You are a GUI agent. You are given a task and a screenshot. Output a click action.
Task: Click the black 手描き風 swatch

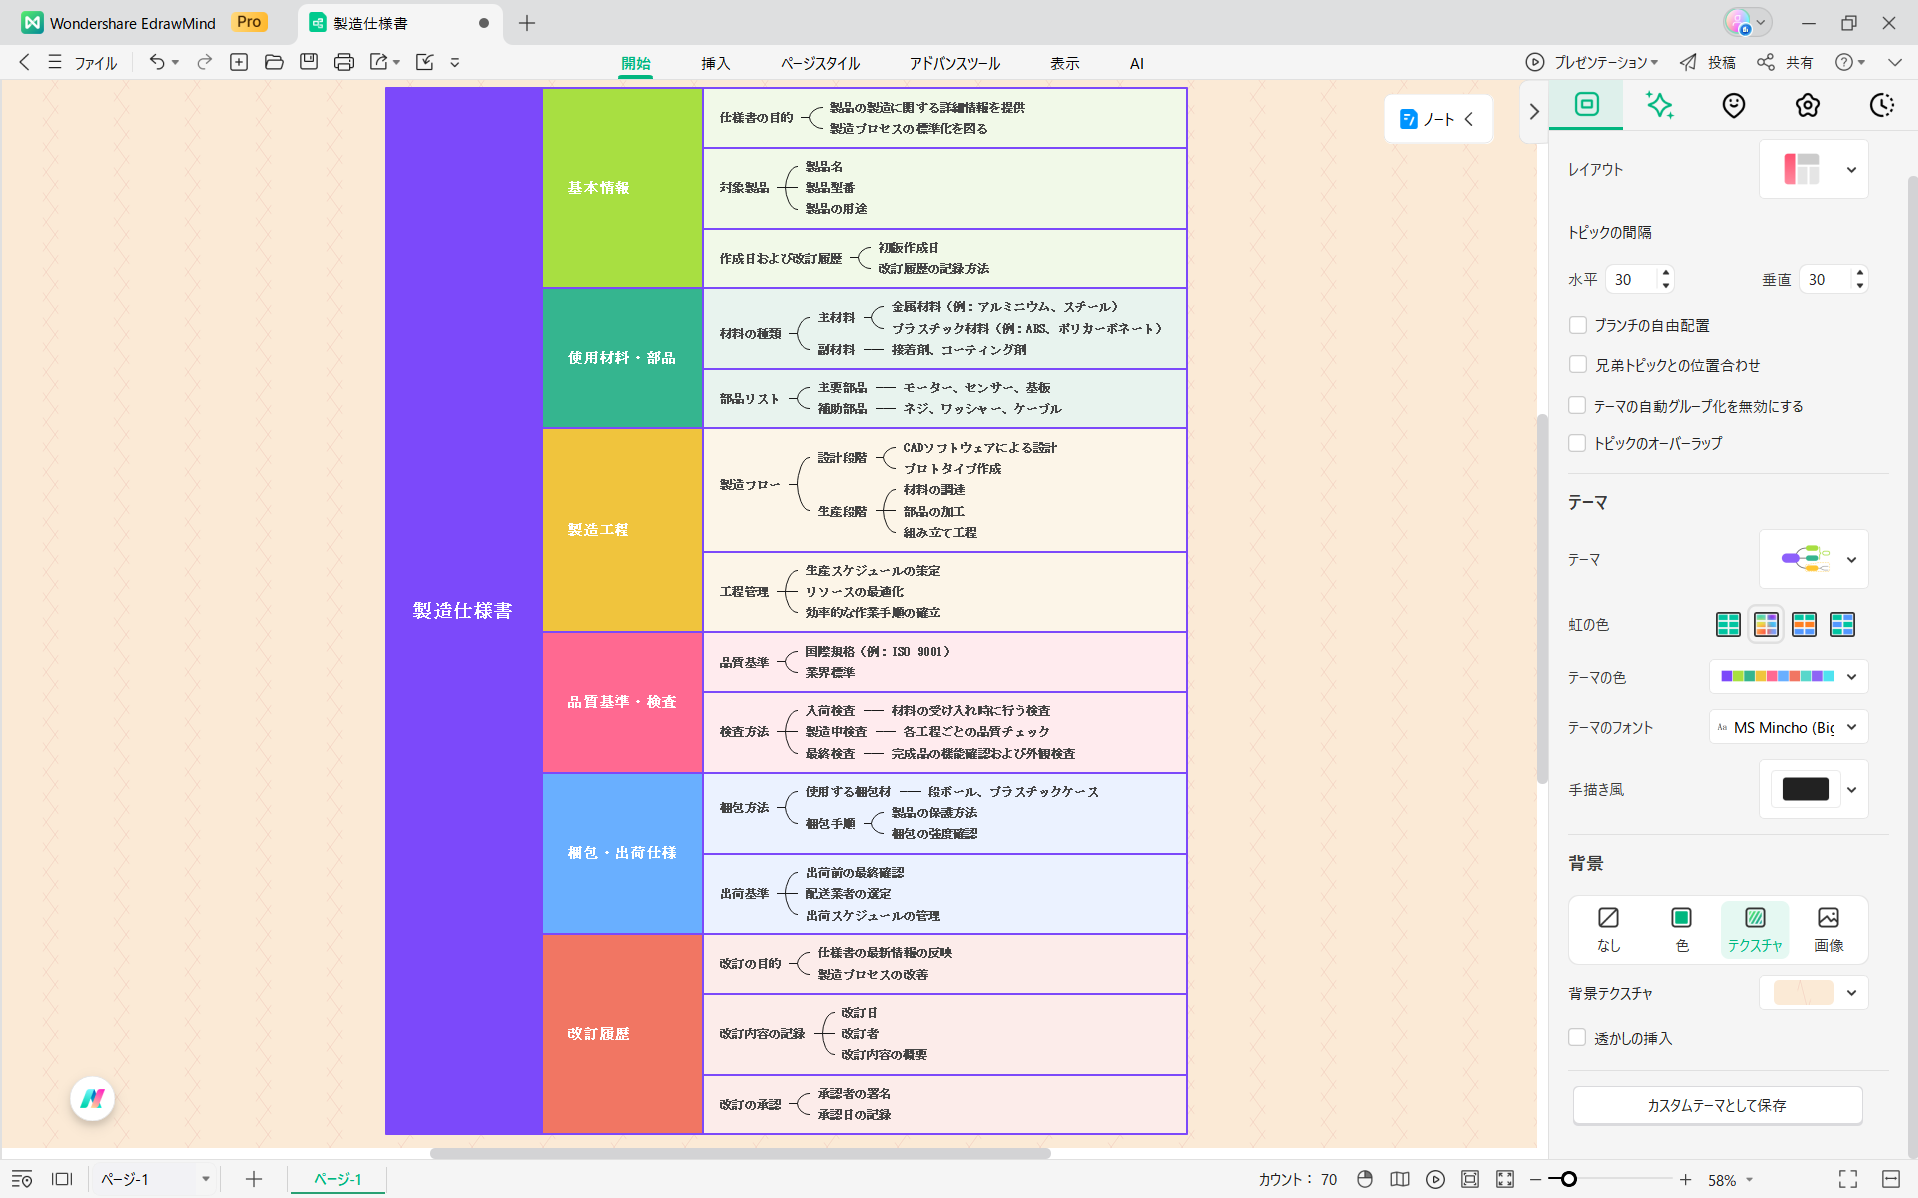click(1805, 789)
